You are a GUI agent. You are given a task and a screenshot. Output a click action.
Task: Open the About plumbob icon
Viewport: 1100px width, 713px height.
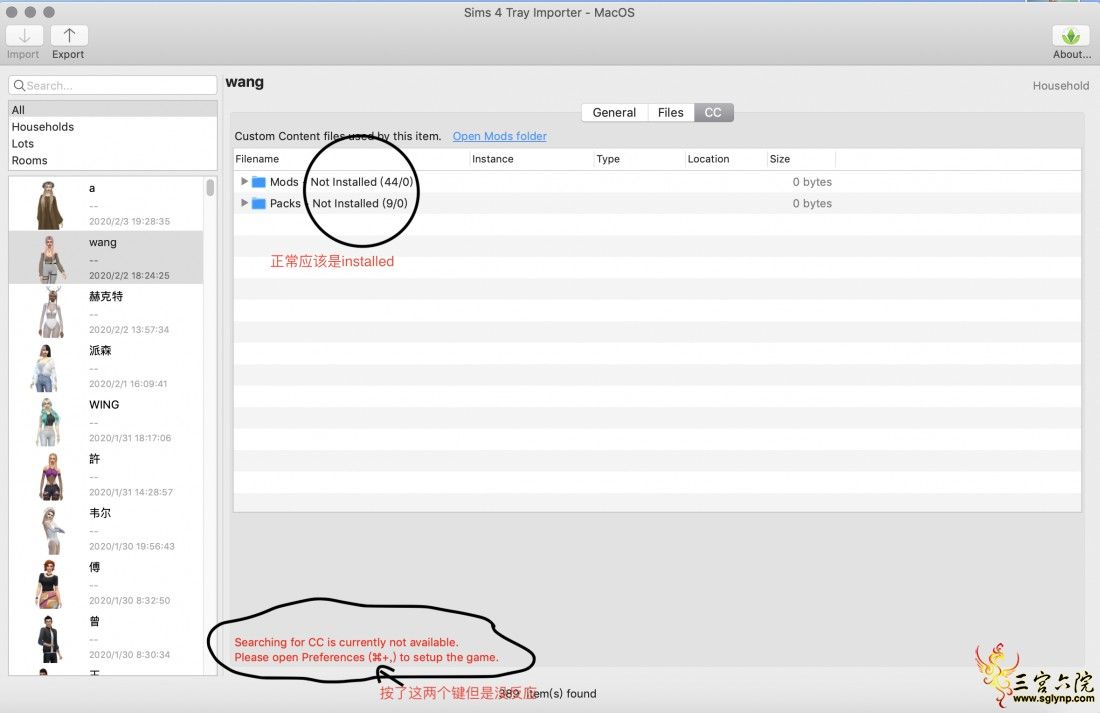point(1071,36)
